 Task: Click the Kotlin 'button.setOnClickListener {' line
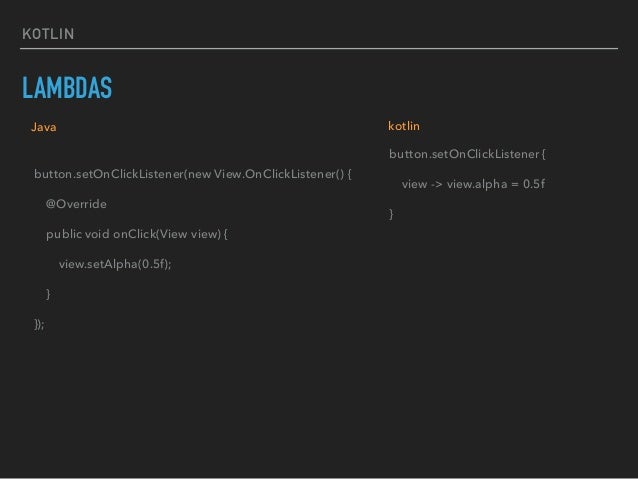(x=467, y=154)
